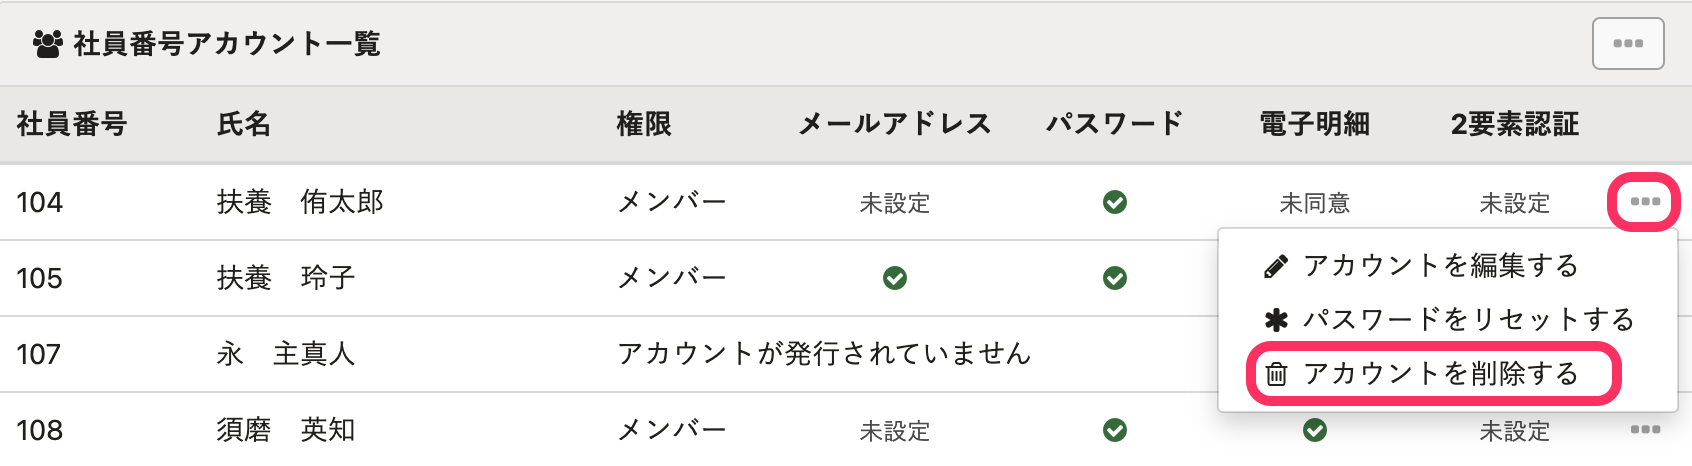Choose パスワードをリセットする menu entry
This screenshot has height=466, width=1692.
coord(1468,320)
